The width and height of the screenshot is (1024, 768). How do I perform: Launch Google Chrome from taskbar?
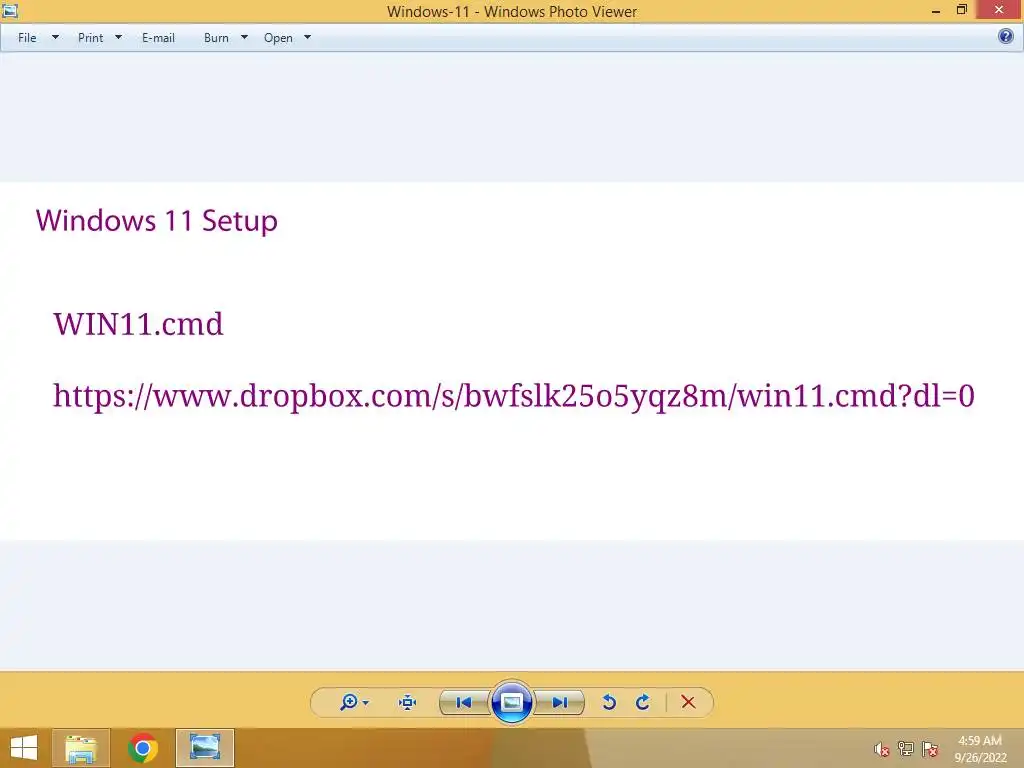(142, 748)
